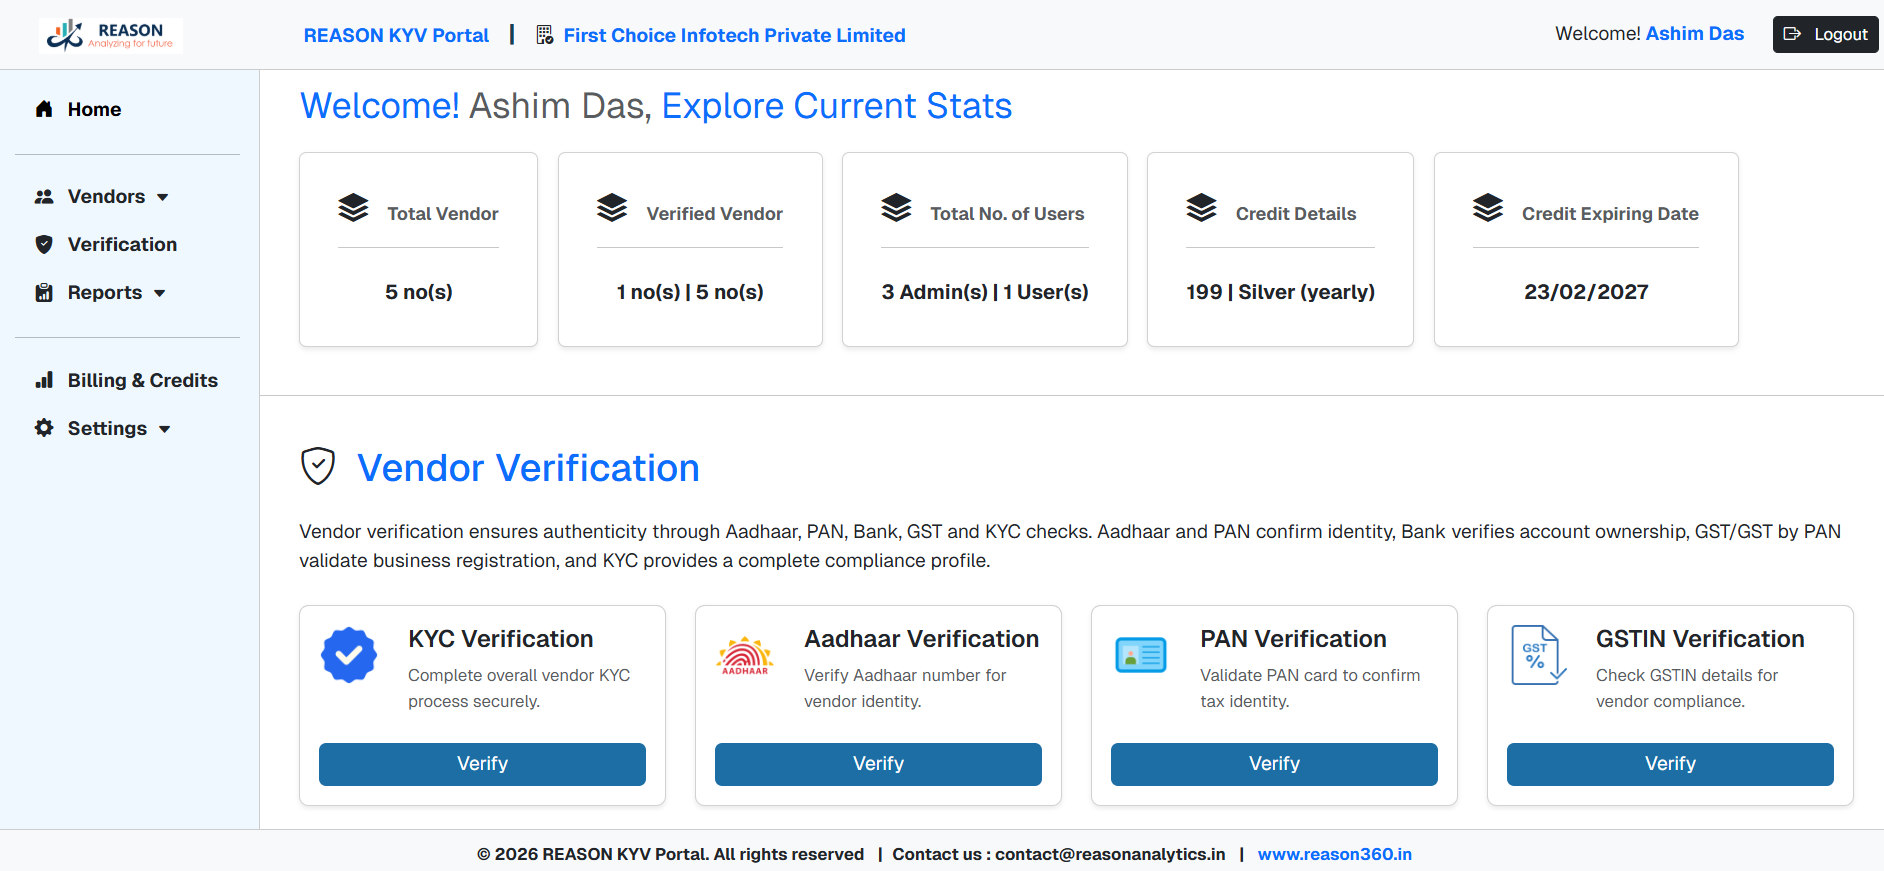Click the KYC Verification blue badge icon

pos(349,655)
